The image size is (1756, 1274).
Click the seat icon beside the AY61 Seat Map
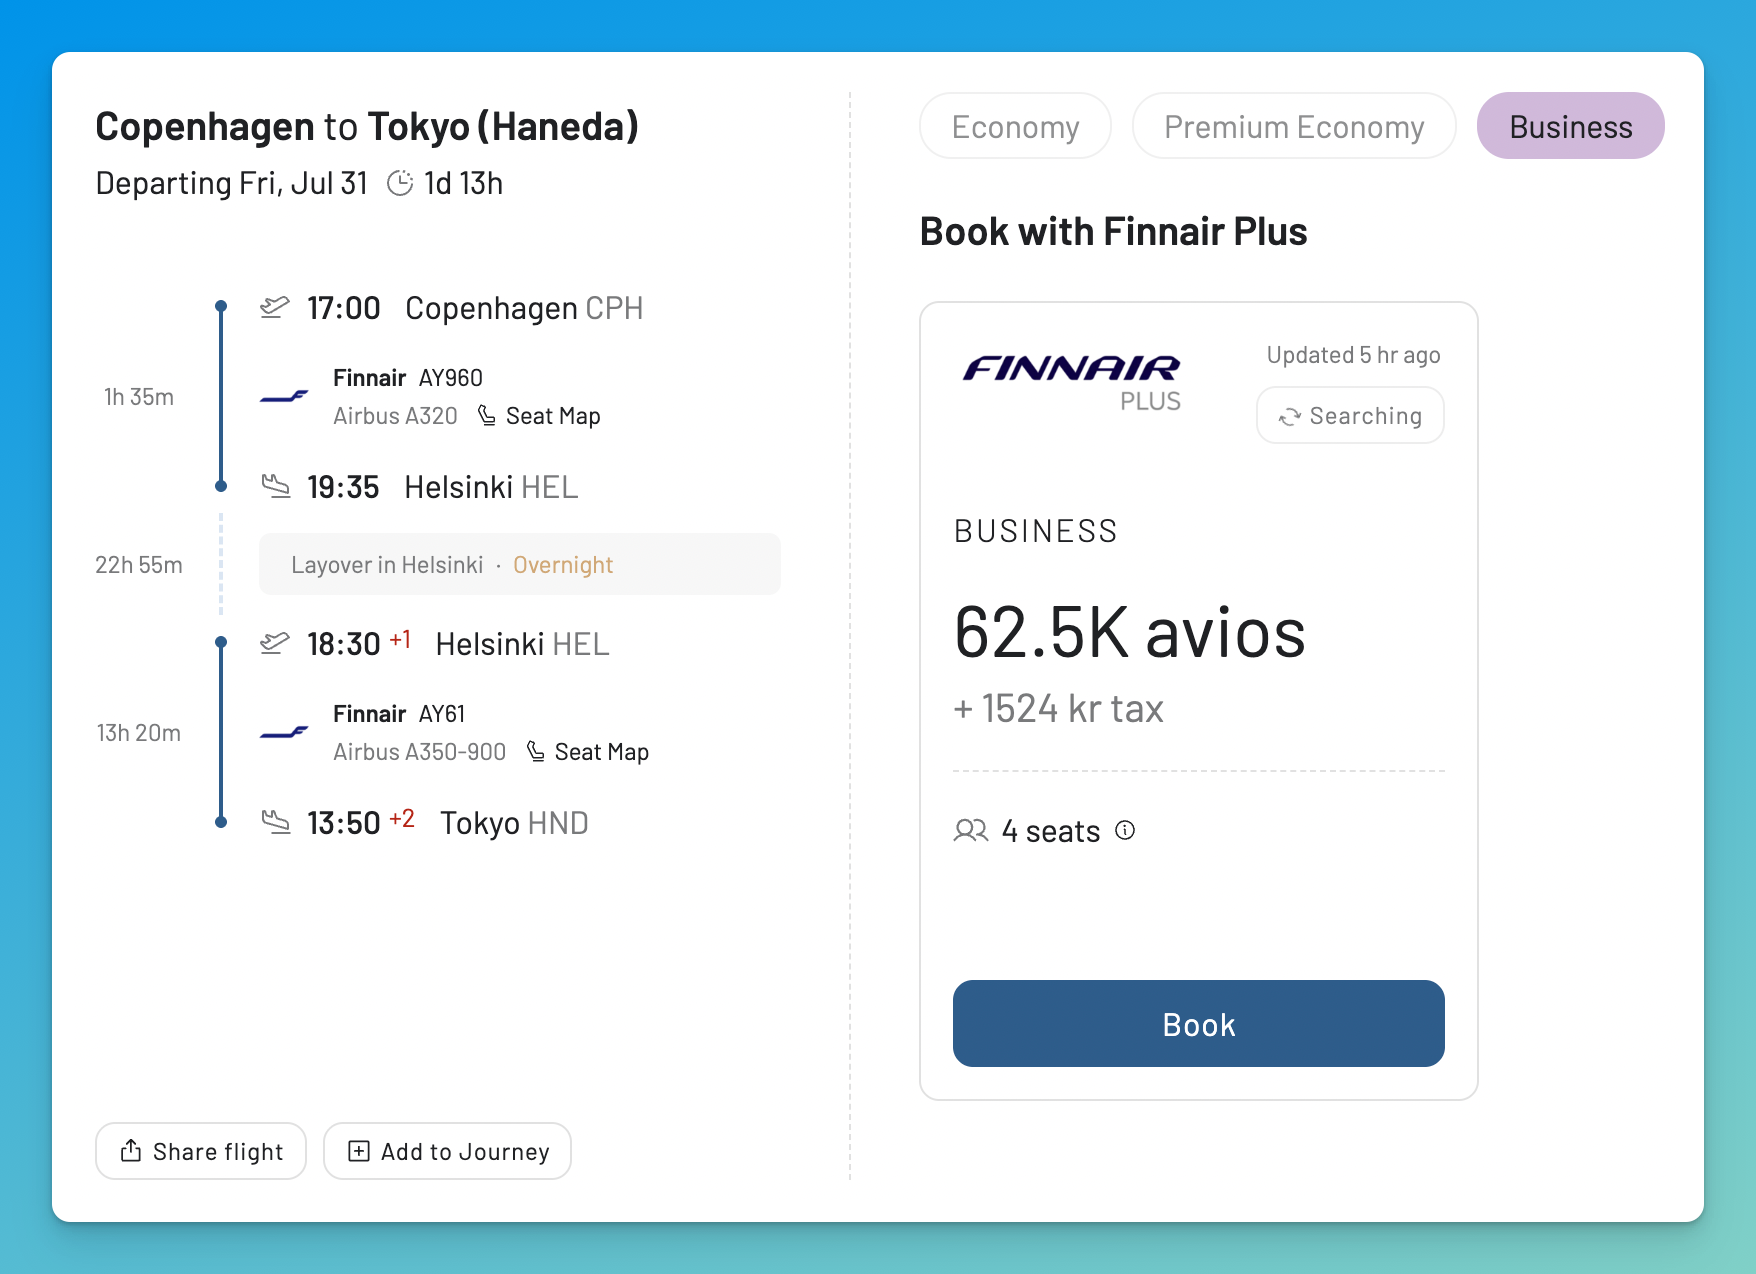click(536, 751)
